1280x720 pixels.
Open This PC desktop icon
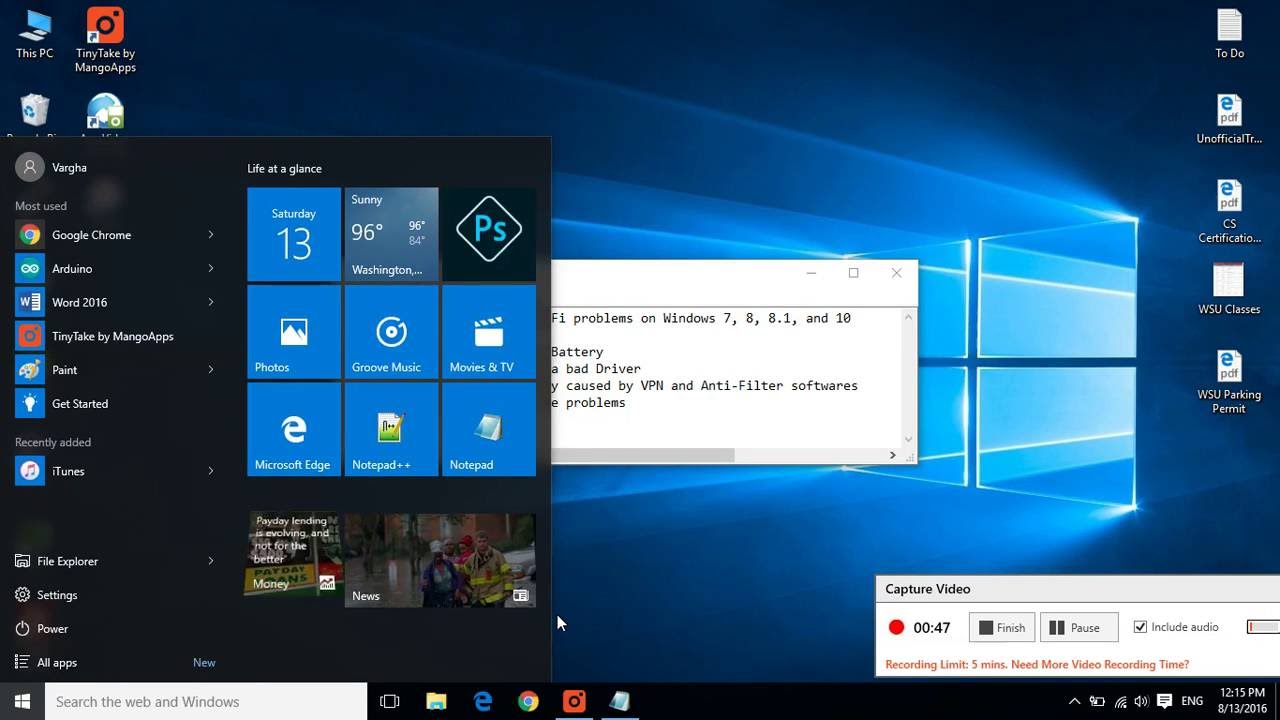click(34, 34)
